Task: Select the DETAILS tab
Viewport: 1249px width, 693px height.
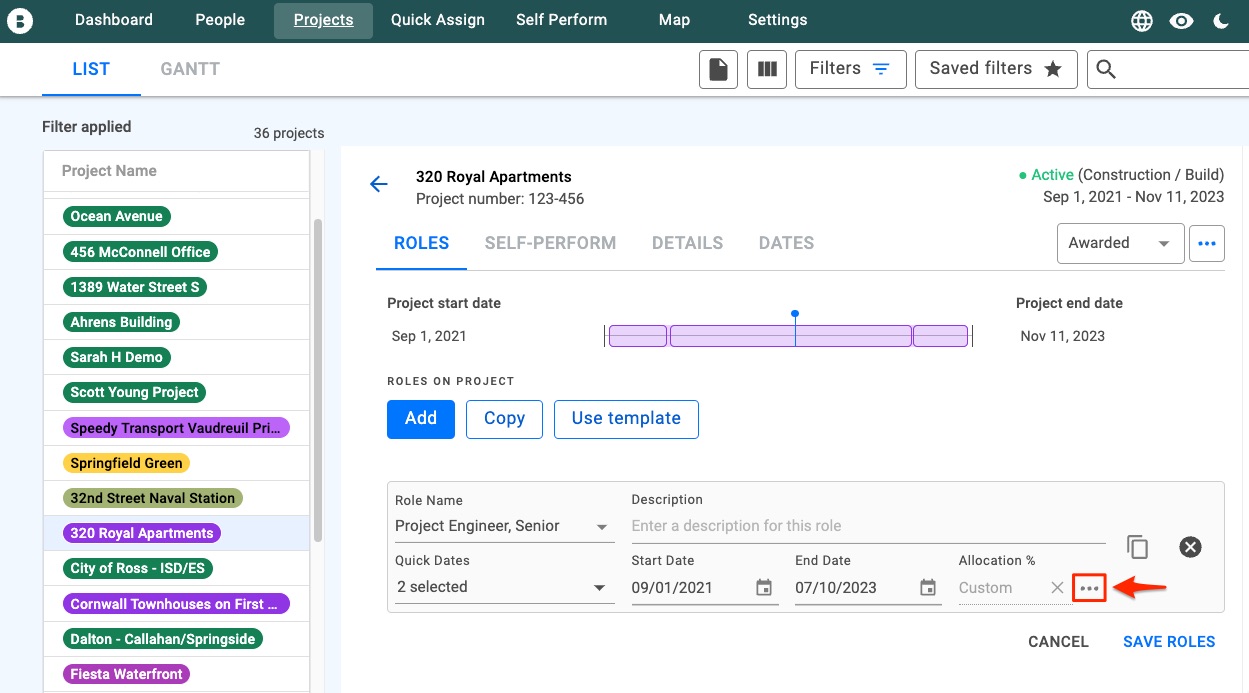Action: click(x=687, y=243)
